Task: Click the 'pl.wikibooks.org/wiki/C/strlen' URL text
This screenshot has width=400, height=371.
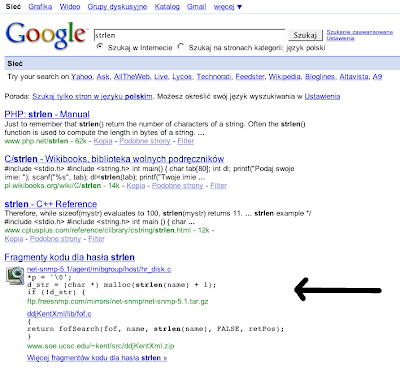Action: pos(53,186)
